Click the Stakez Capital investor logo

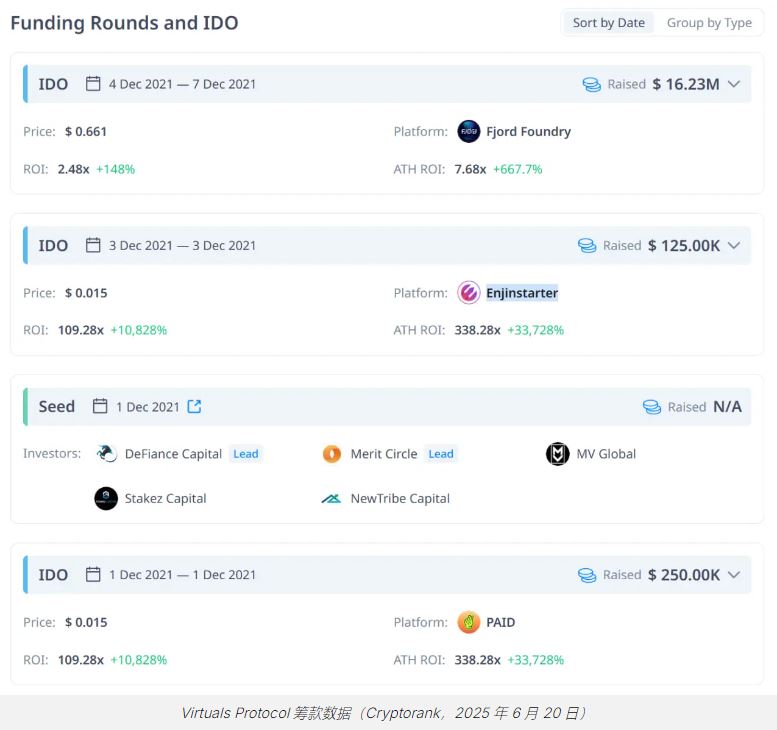106,498
